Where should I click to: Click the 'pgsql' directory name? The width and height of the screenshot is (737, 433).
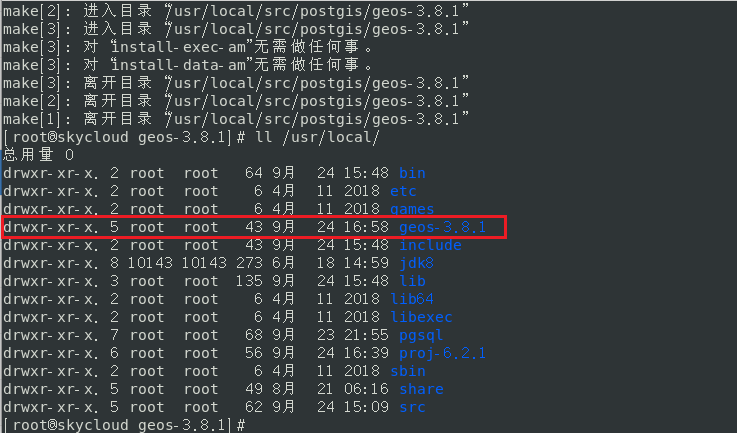(x=421, y=335)
